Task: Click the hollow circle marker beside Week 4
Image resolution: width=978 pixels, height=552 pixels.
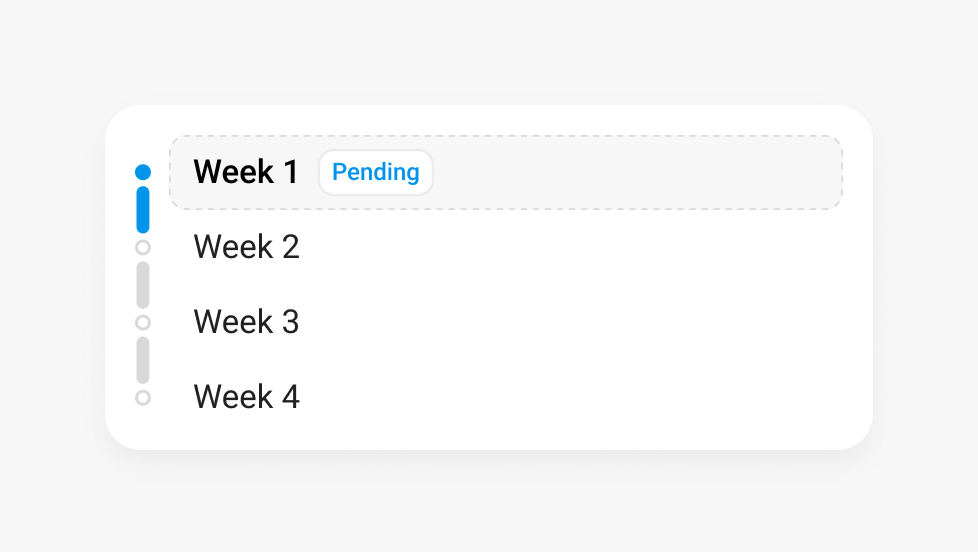Action: [x=143, y=398]
